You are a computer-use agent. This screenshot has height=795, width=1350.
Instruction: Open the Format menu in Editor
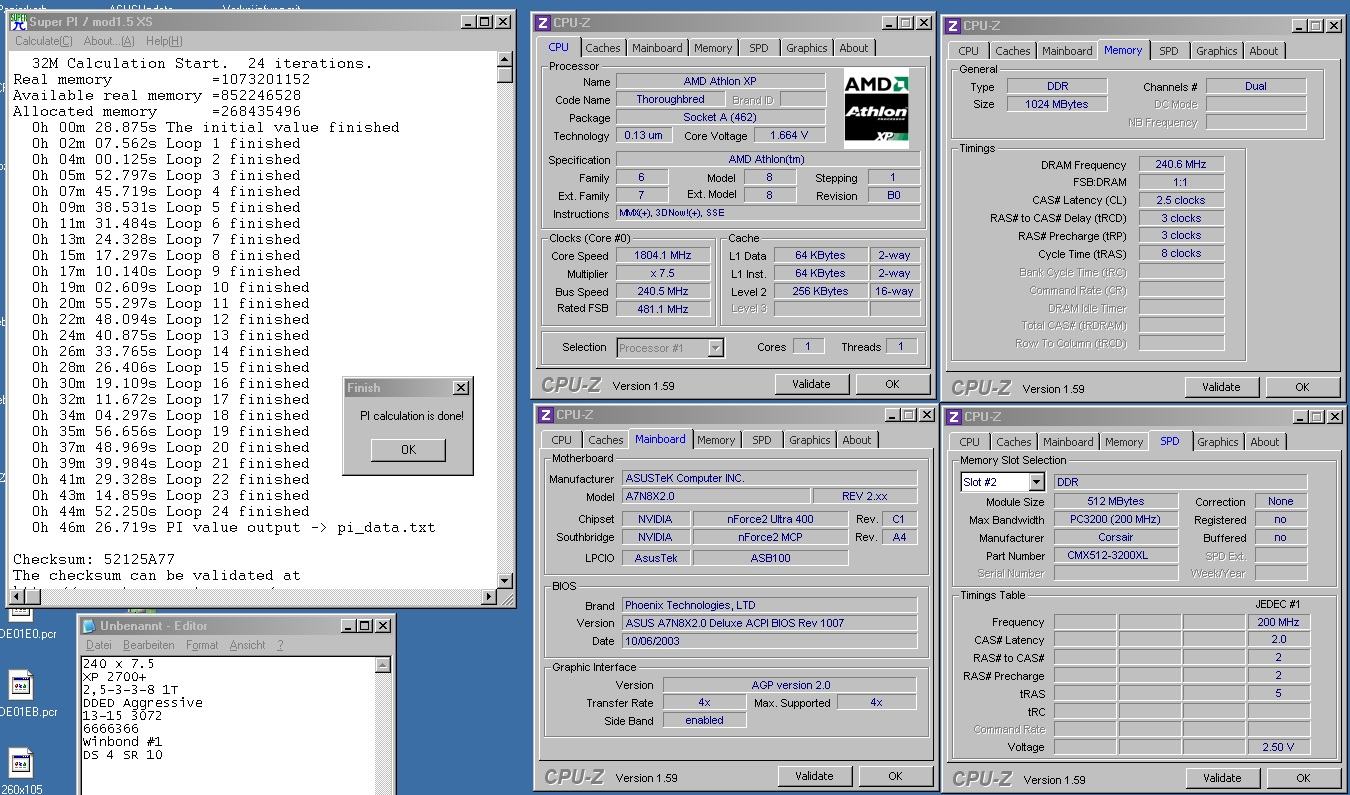click(202, 645)
